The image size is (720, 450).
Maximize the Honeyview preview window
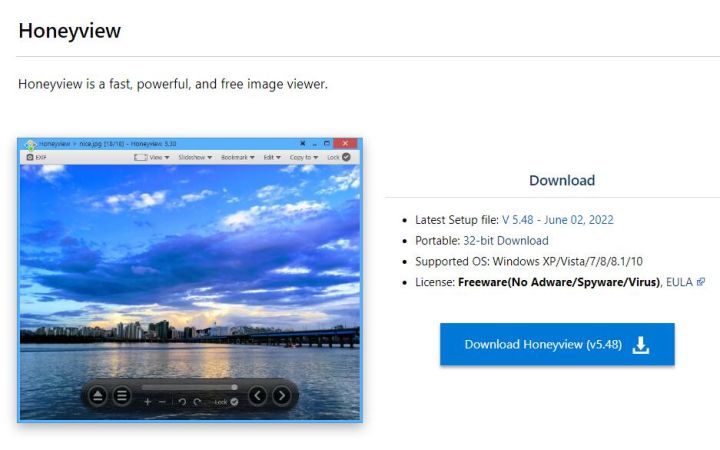327,143
